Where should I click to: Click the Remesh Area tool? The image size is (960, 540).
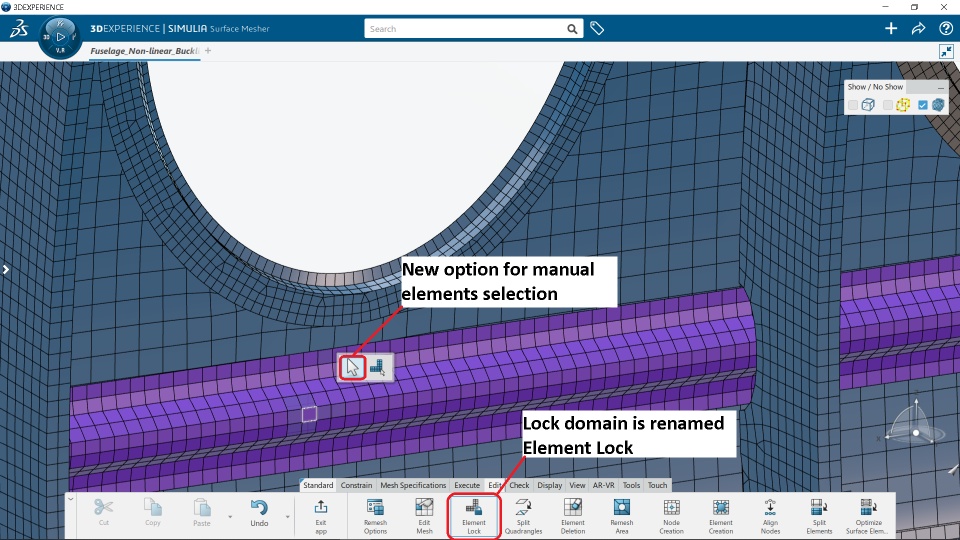(621, 508)
